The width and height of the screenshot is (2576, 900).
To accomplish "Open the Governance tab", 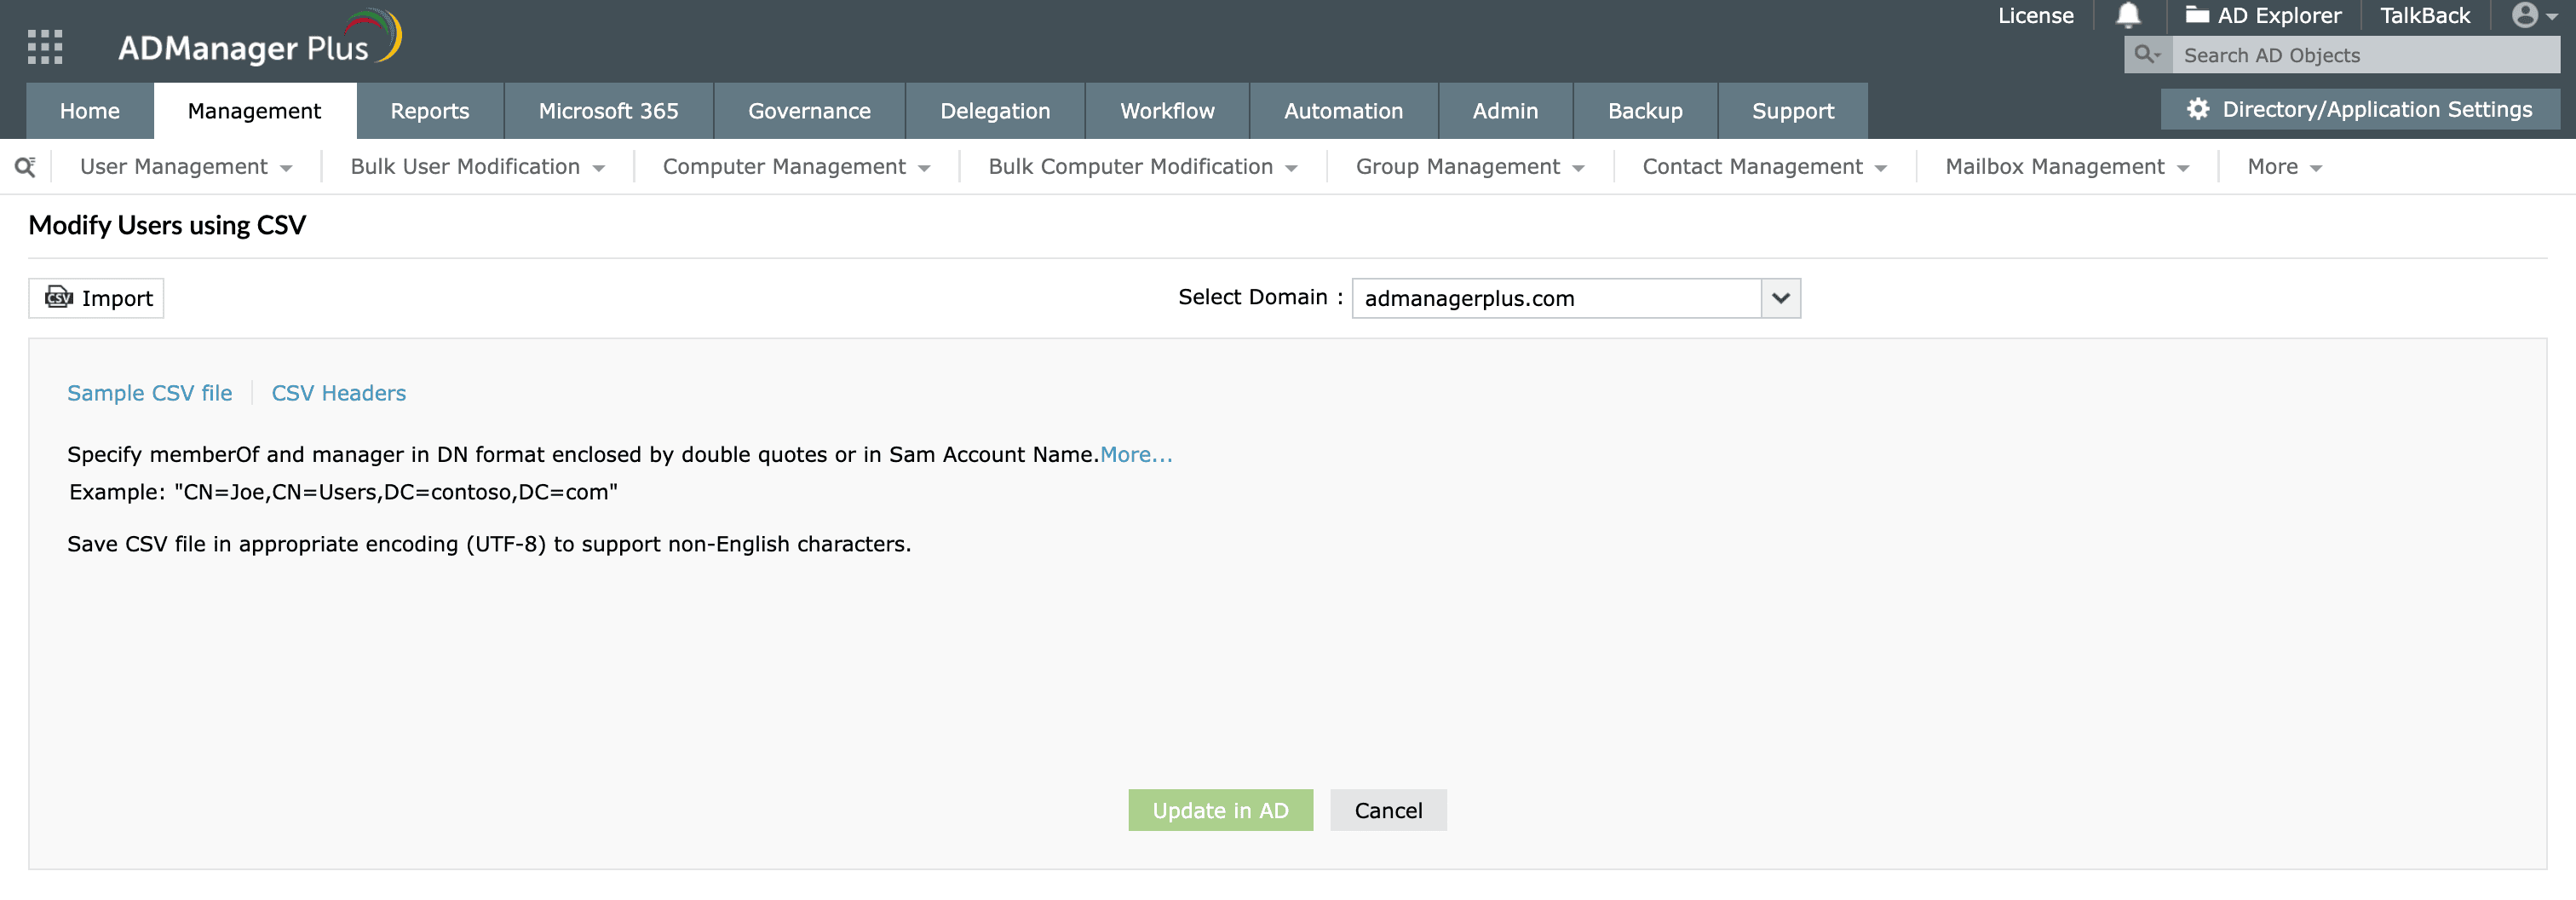I will pyautogui.click(x=809, y=111).
